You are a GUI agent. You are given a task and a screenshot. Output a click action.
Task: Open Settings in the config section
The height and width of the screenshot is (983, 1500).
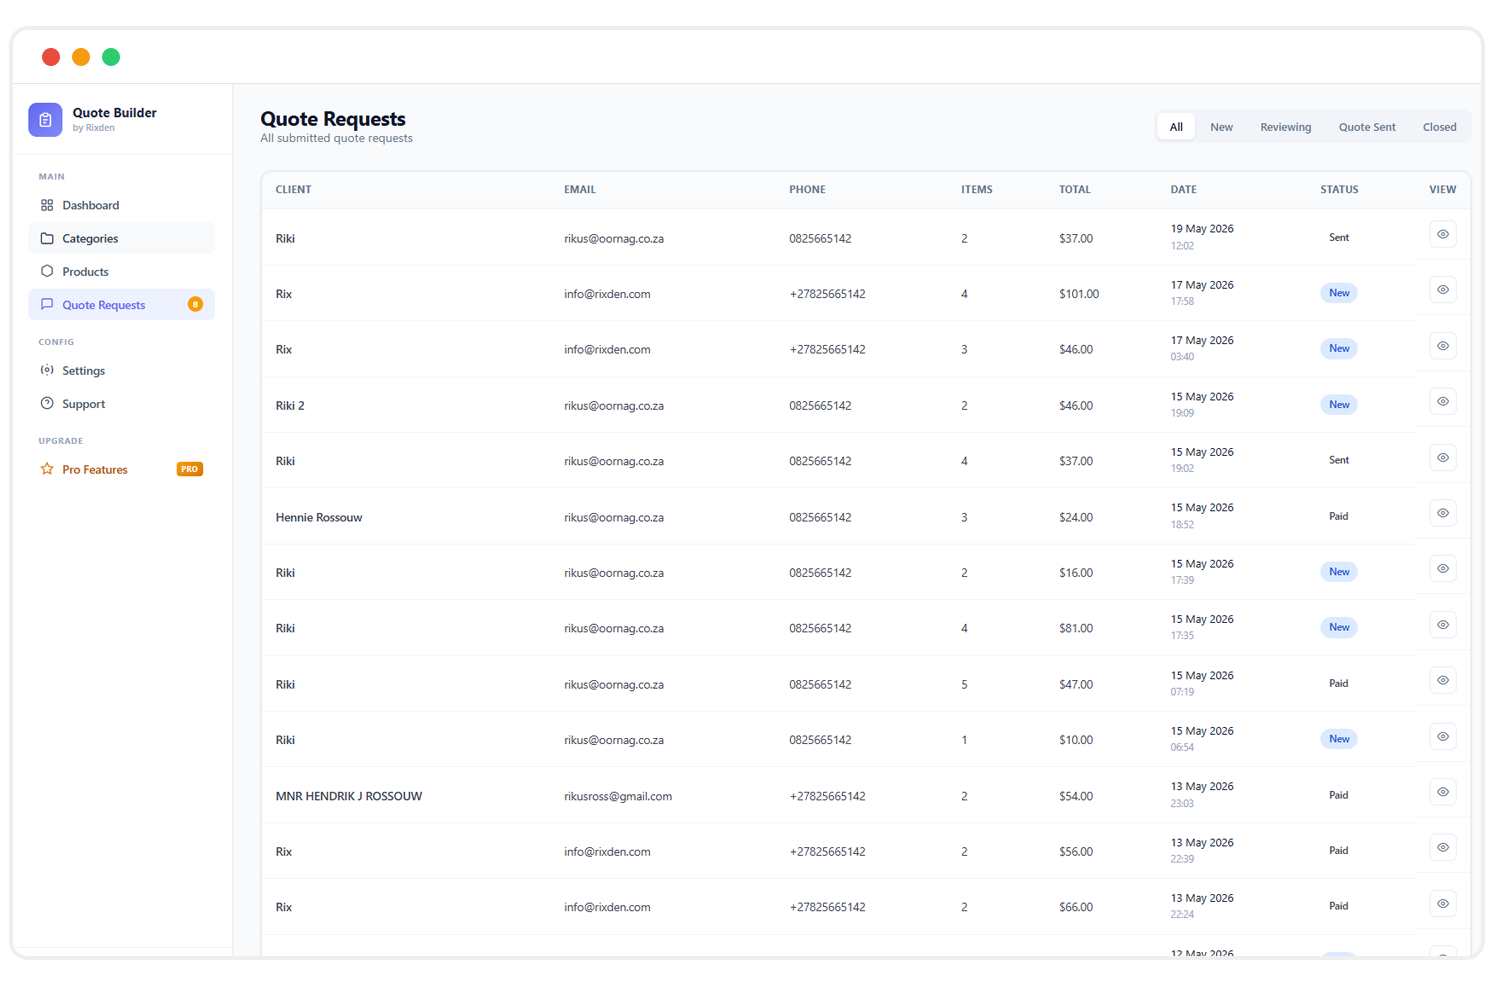(x=121, y=370)
